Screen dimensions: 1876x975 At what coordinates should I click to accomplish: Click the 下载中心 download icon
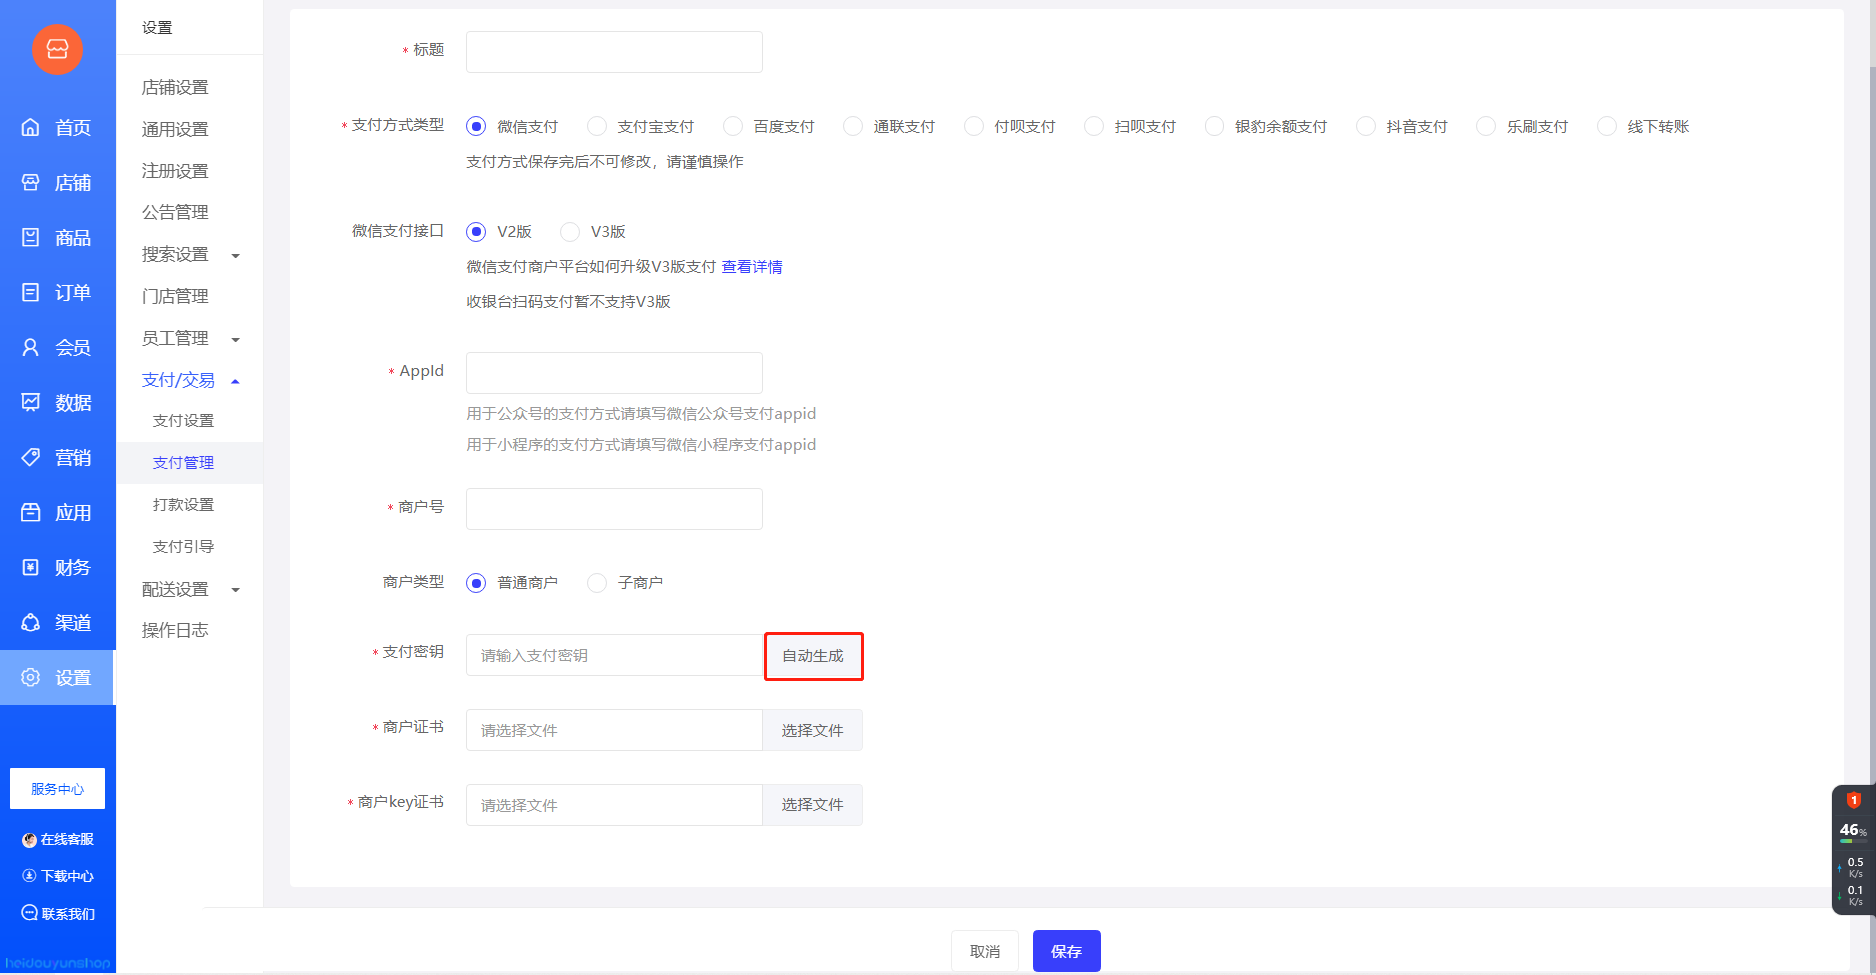pos(29,876)
